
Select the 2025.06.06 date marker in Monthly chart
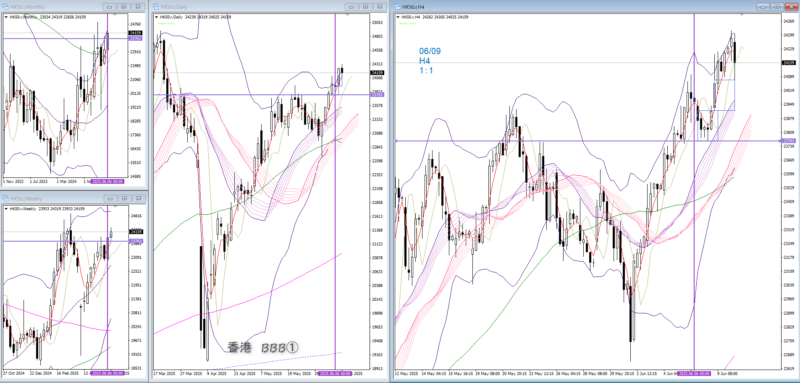(107, 182)
